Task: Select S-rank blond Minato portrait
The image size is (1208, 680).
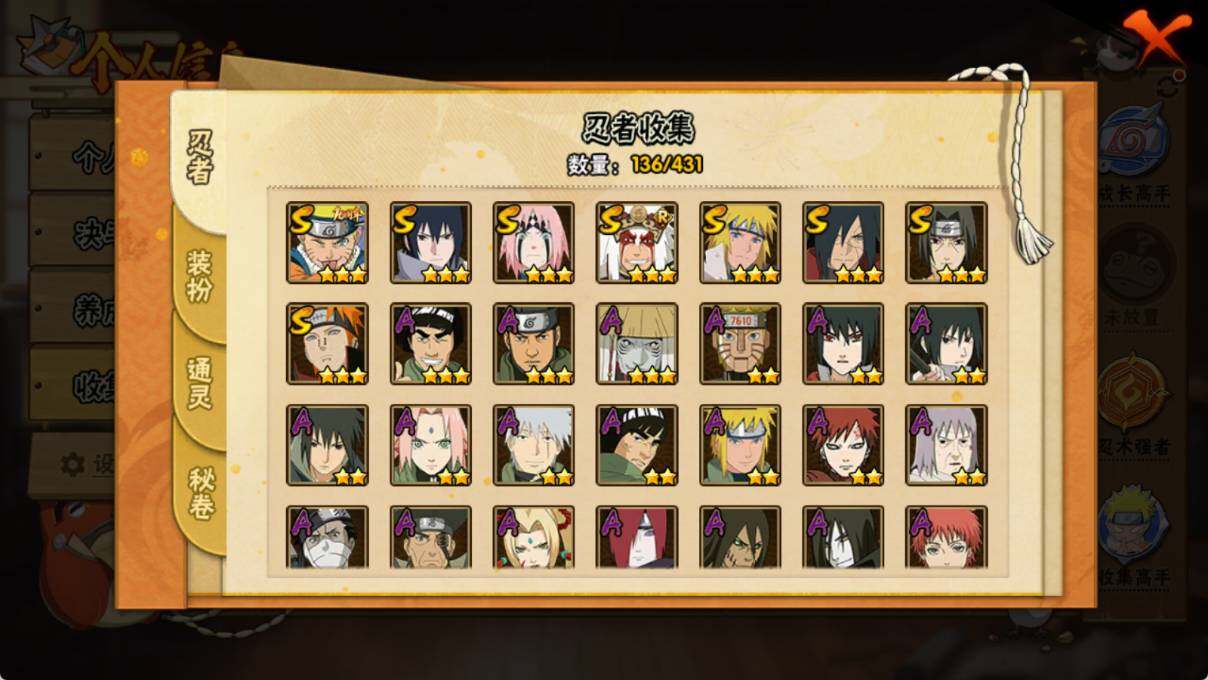Action: (x=741, y=242)
